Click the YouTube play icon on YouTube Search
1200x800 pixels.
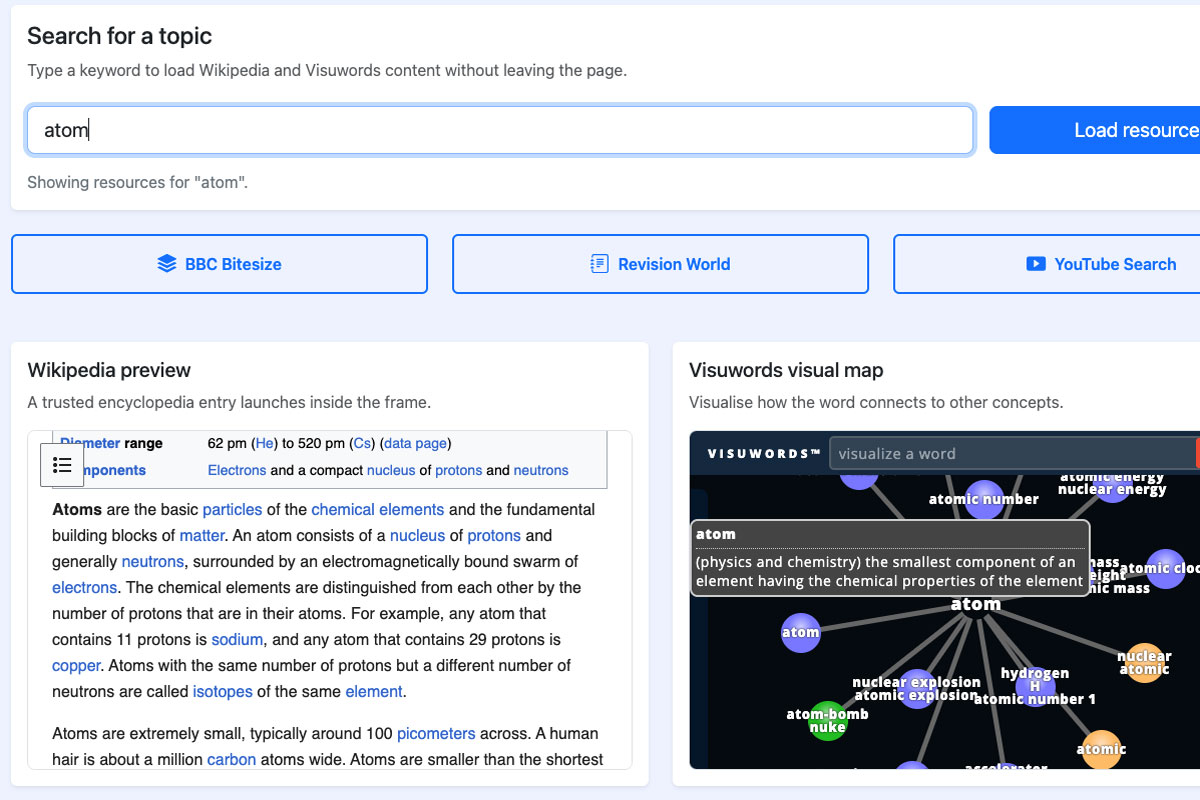coord(1035,264)
